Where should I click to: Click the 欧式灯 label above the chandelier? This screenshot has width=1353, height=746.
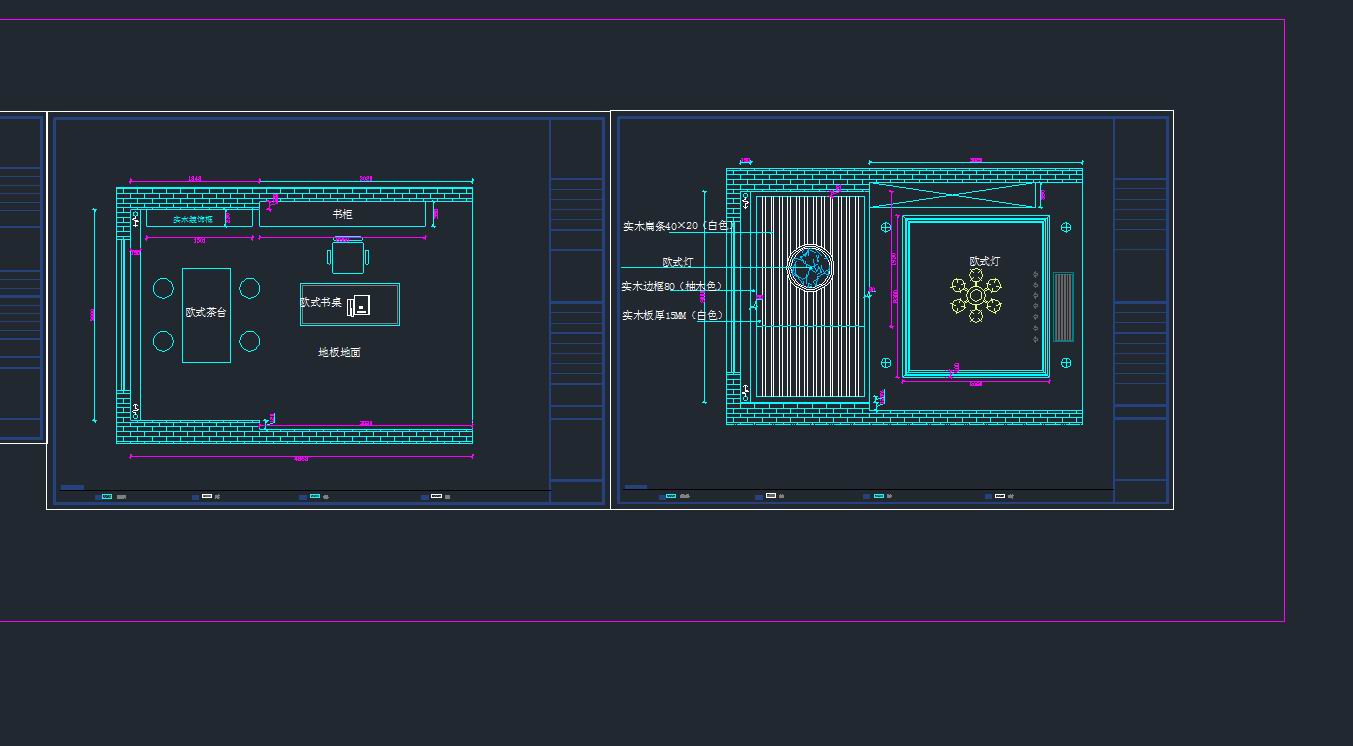[984, 261]
